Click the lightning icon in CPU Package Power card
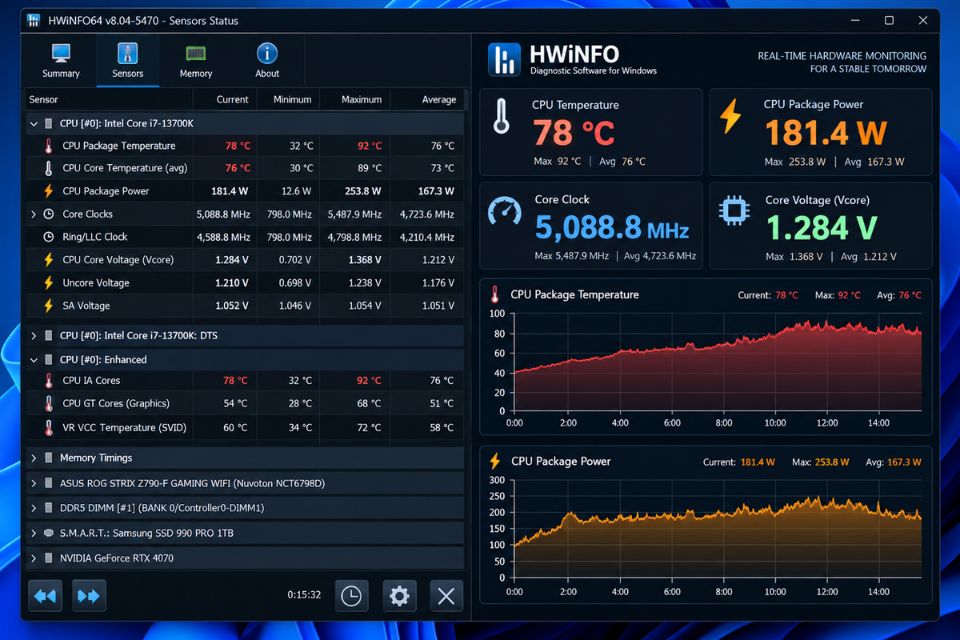The image size is (960, 640). pyautogui.click(x=730, y=116)
